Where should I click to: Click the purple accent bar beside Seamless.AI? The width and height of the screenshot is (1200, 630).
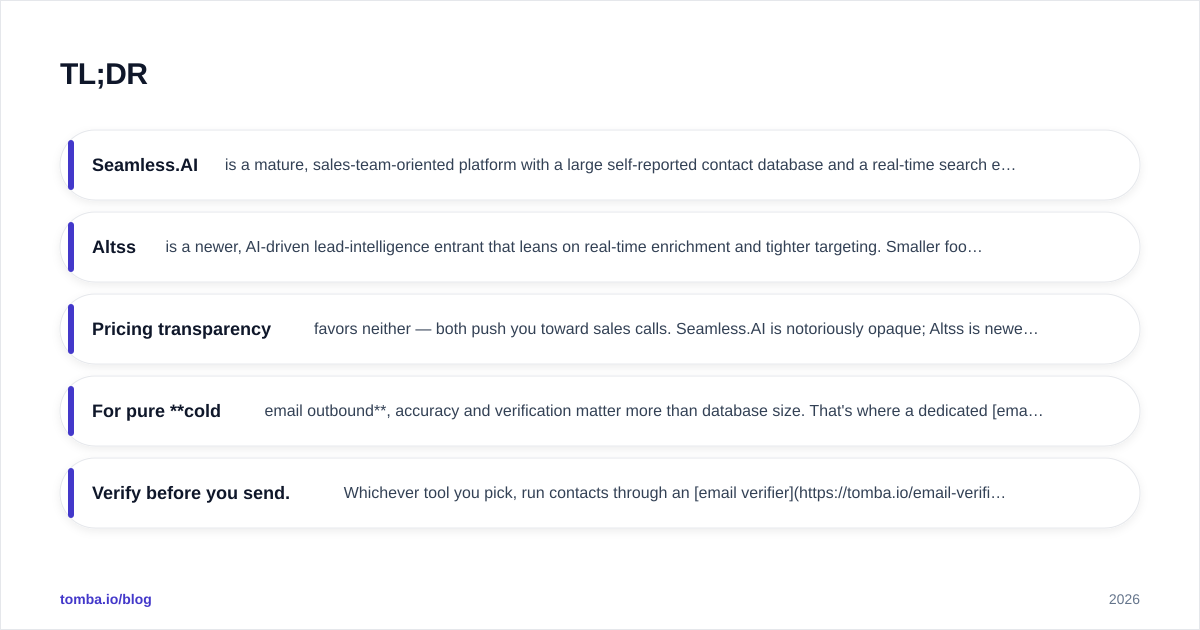click(x=71, y=165)
